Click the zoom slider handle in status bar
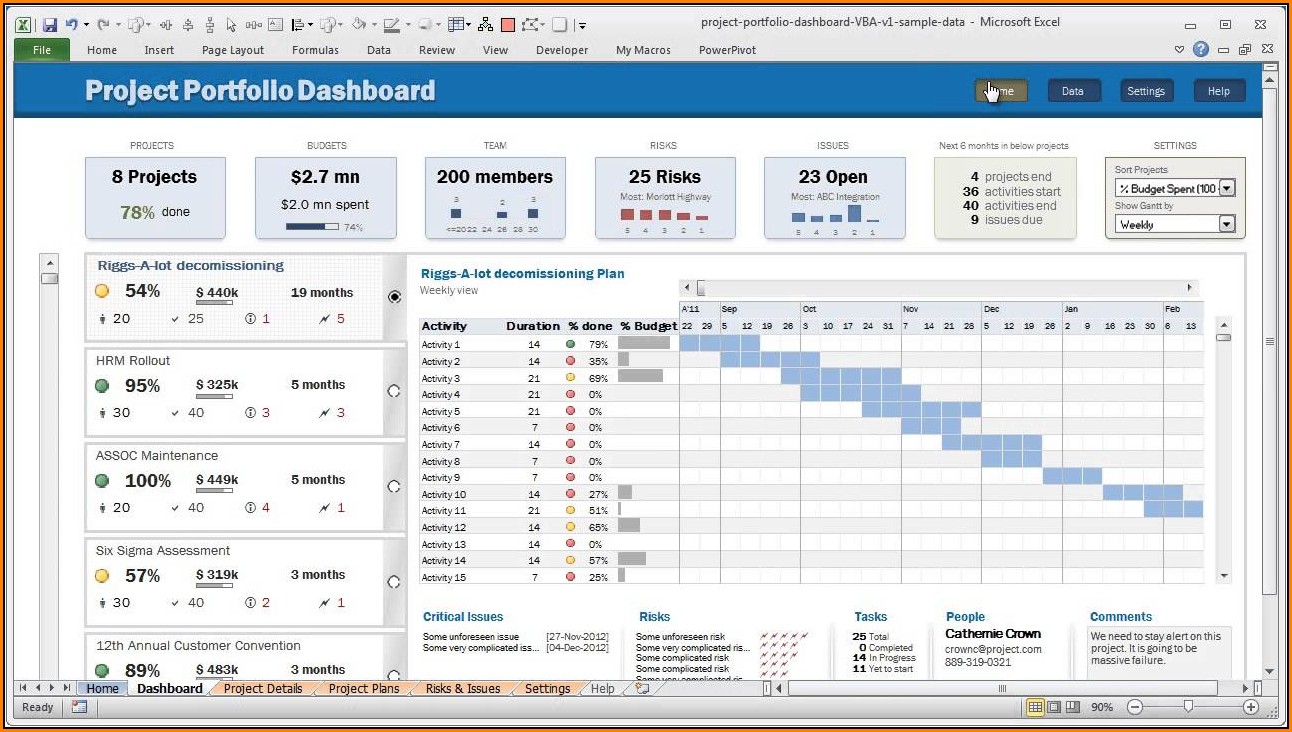This screenshot has width=1292, height=732. [1188, 707]
